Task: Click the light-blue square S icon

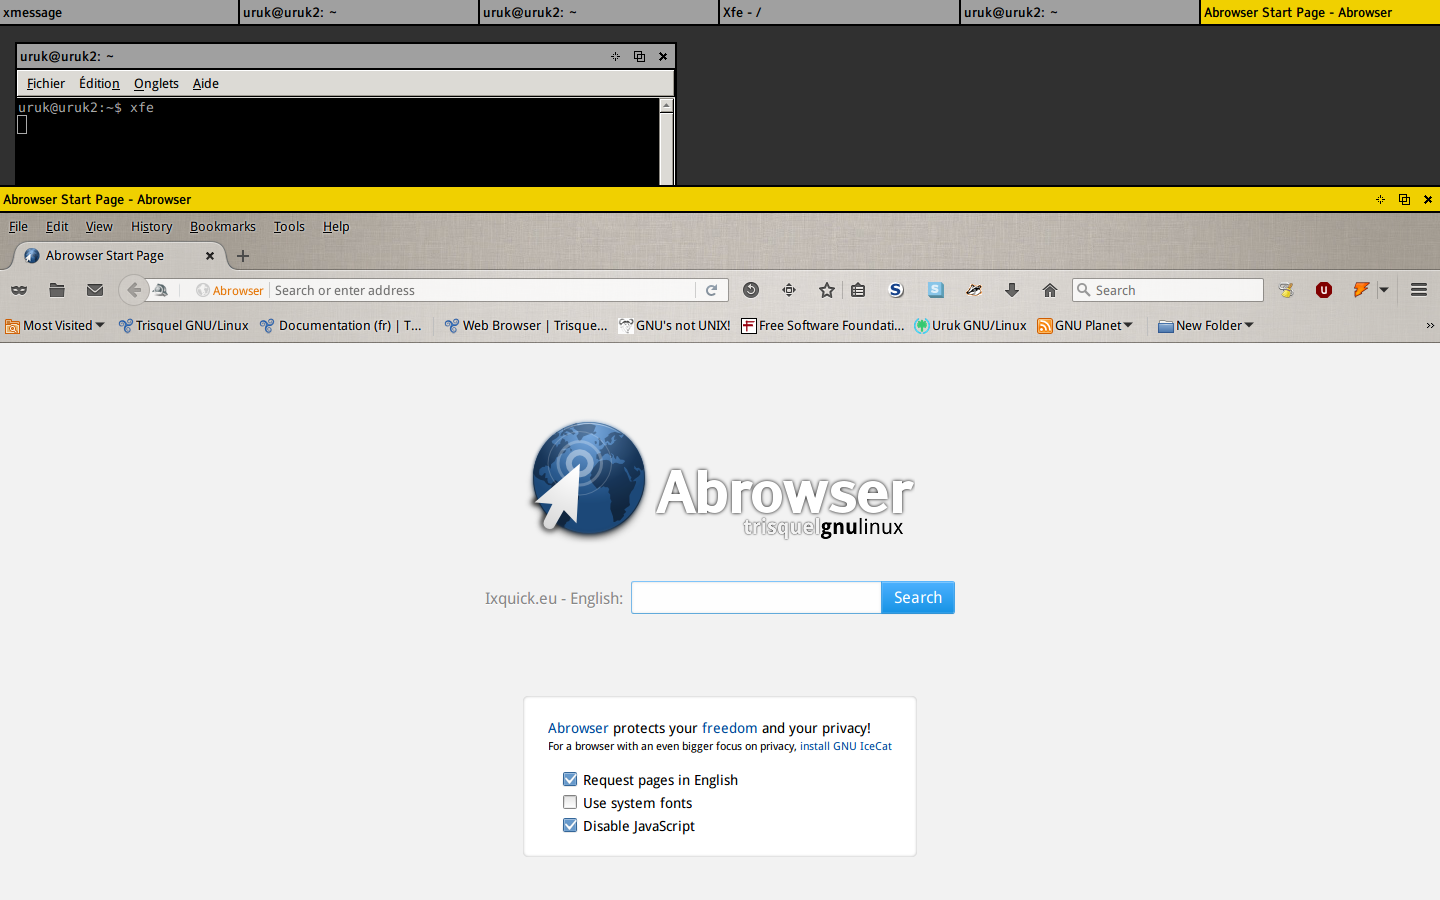Action: pyautogui.click(x=936, y=290)
